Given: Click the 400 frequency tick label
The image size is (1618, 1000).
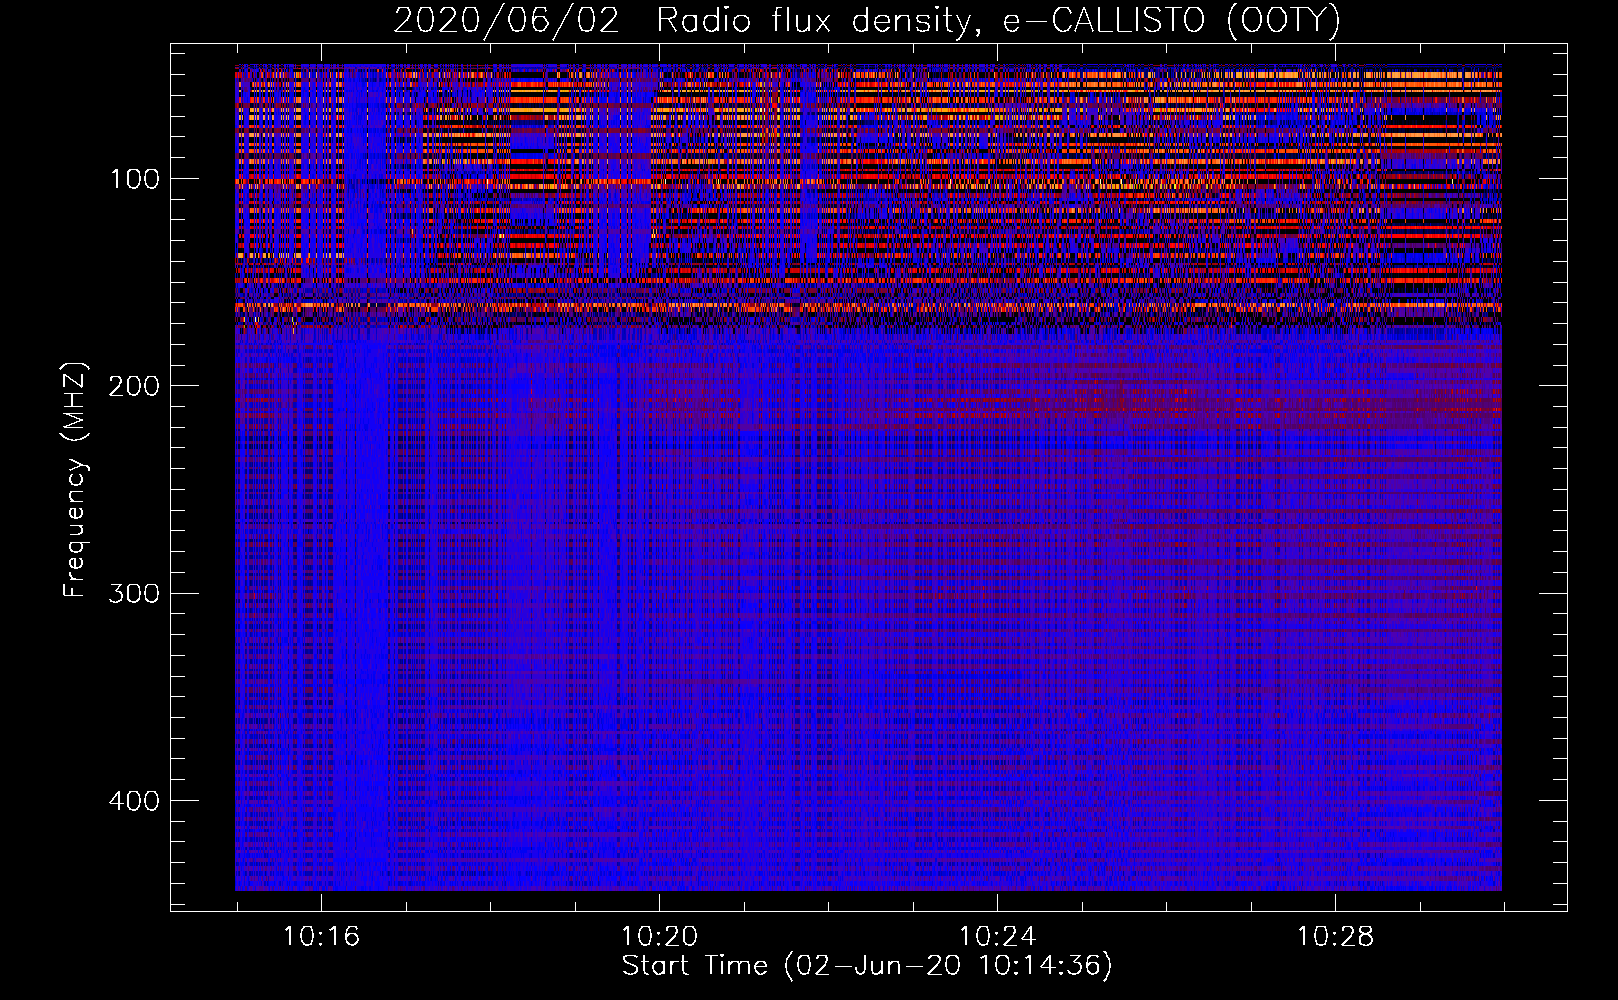Looking at the screenshot, I should pos(133,802).
